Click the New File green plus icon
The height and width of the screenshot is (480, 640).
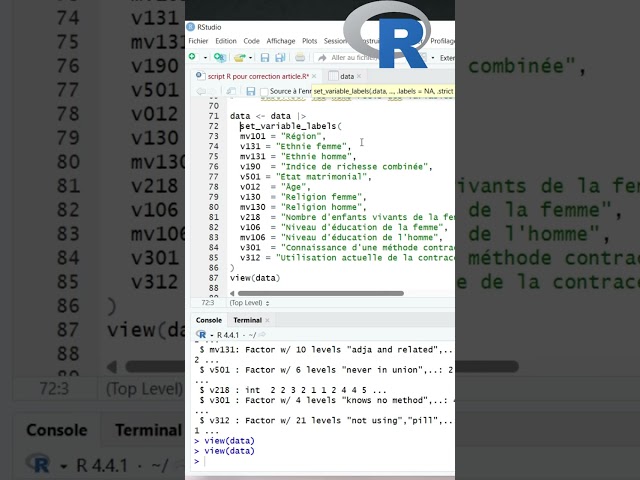(192, 57)
